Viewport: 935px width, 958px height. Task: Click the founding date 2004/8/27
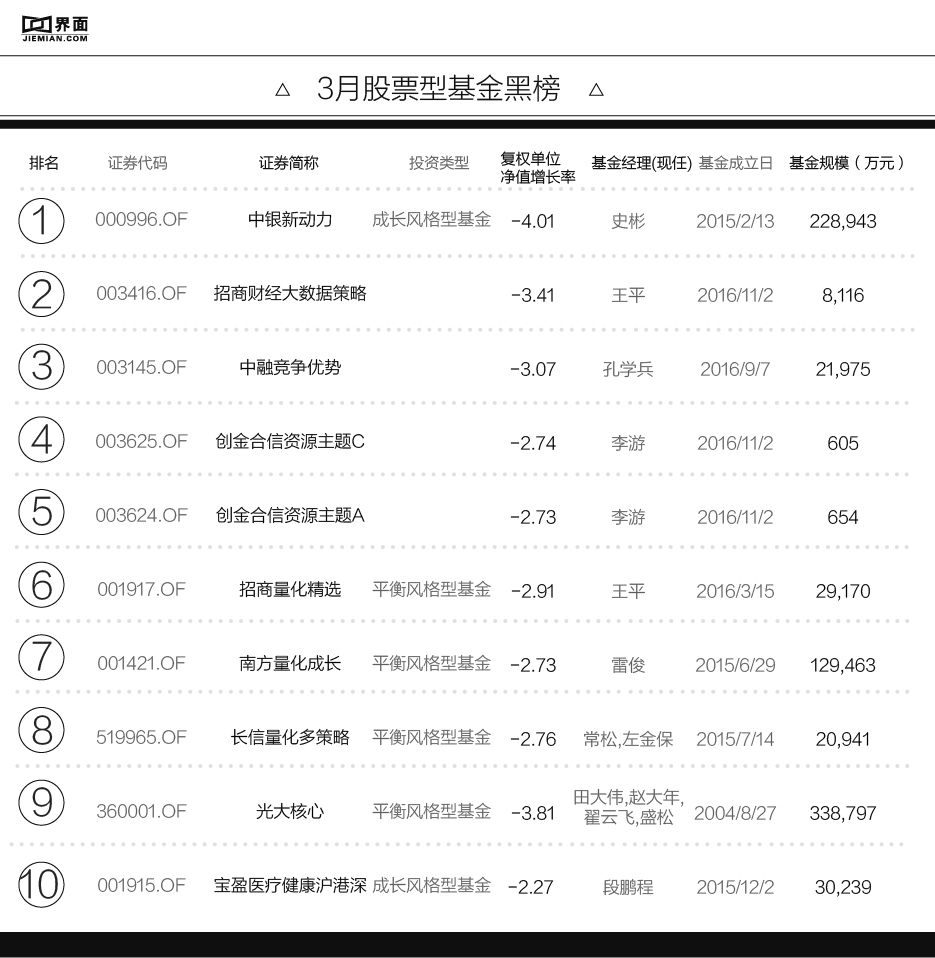tap(735, 813)
